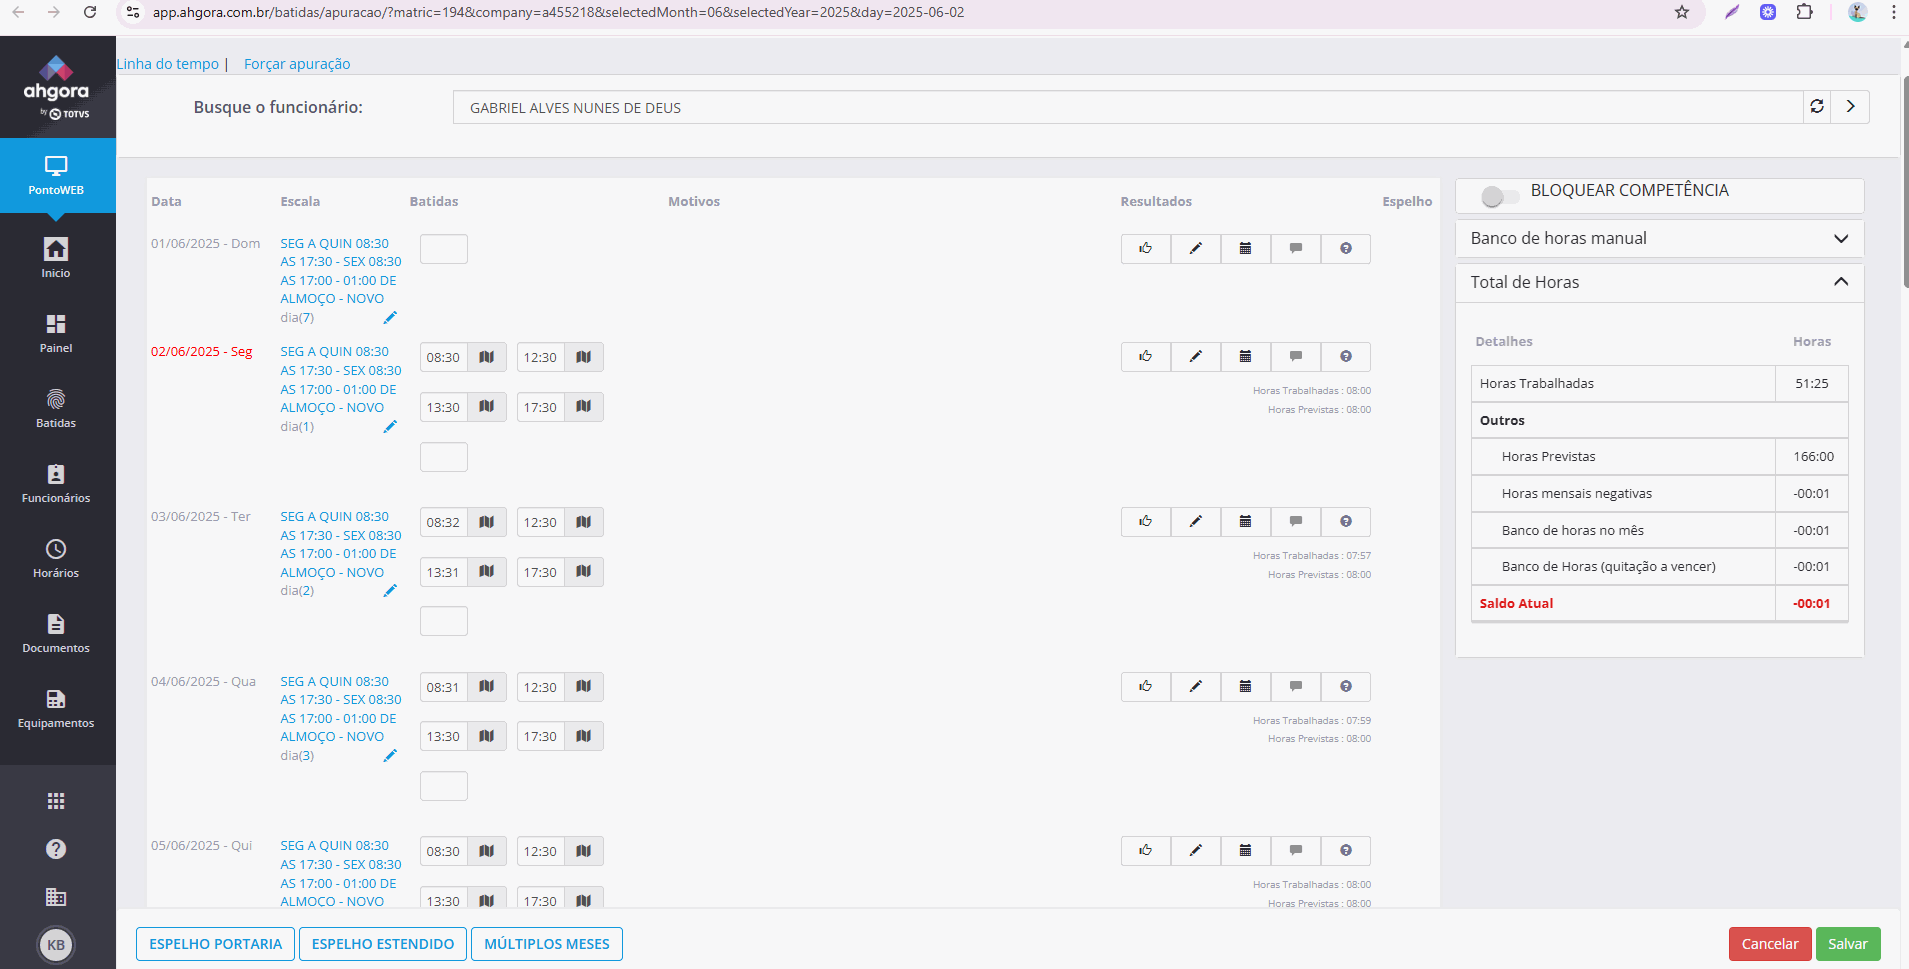Go to next employee arrow

point(1851,107)
